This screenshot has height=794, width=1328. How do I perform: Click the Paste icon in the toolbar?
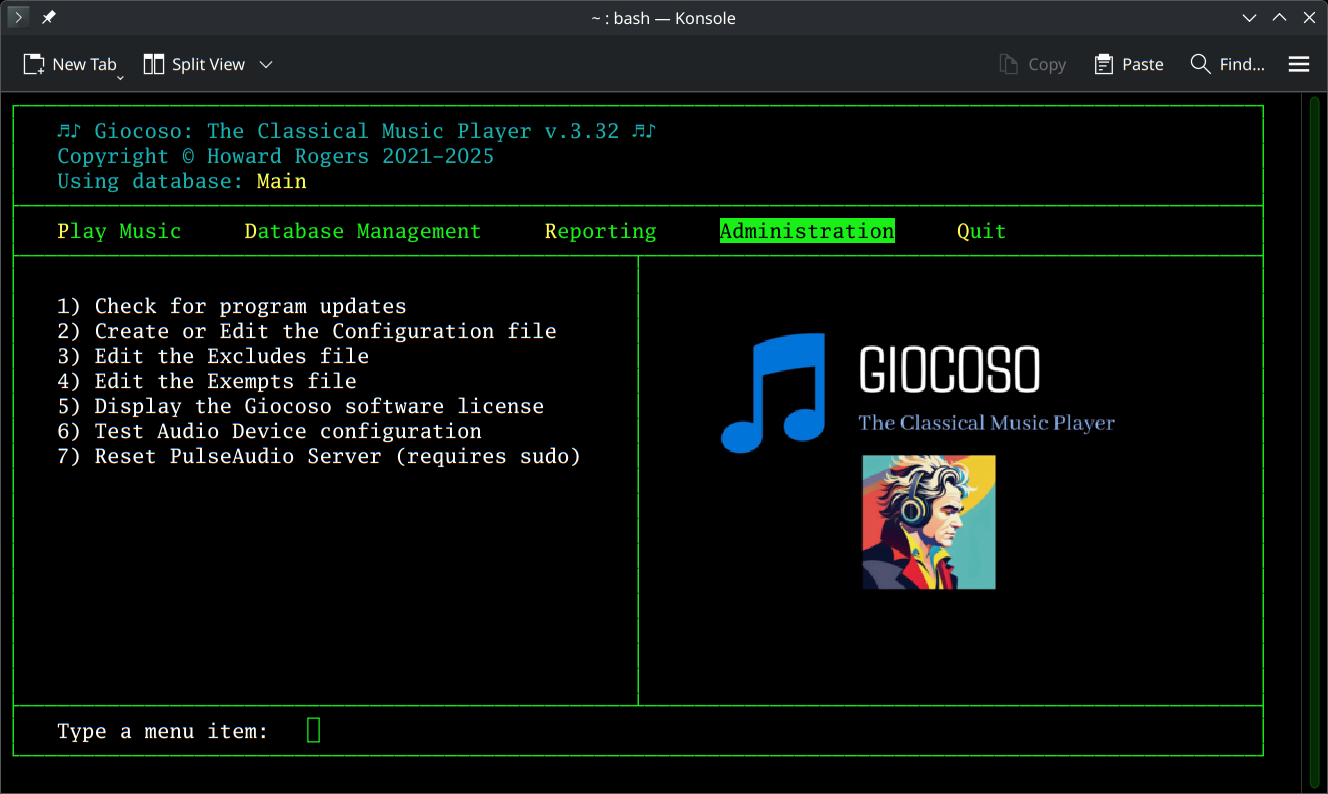[1103, 63]
